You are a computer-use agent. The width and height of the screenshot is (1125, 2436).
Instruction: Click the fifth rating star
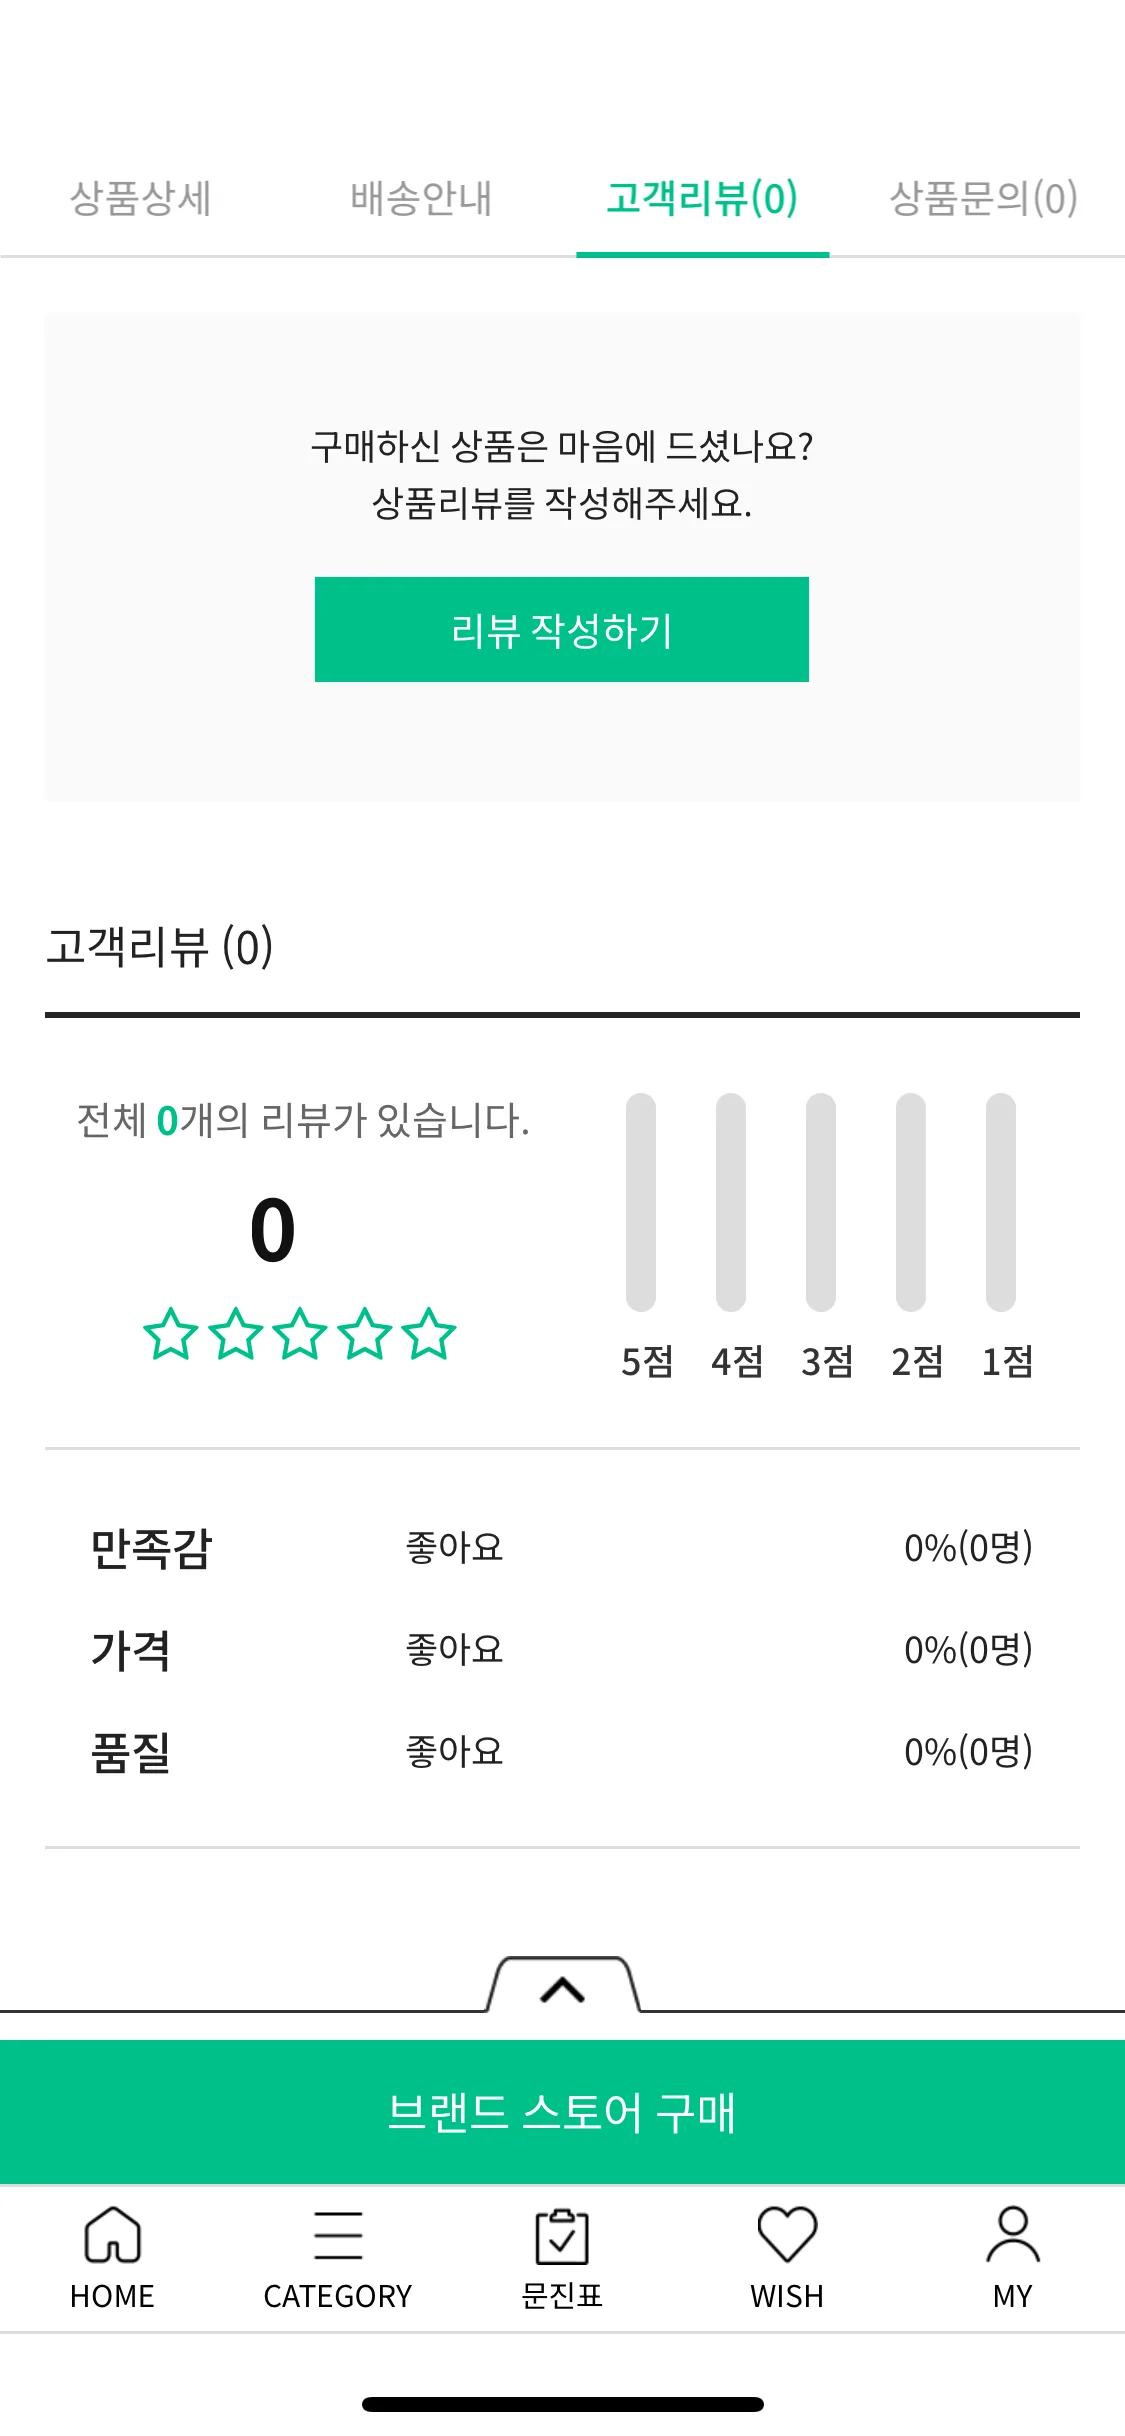[x=429, y=1334]
